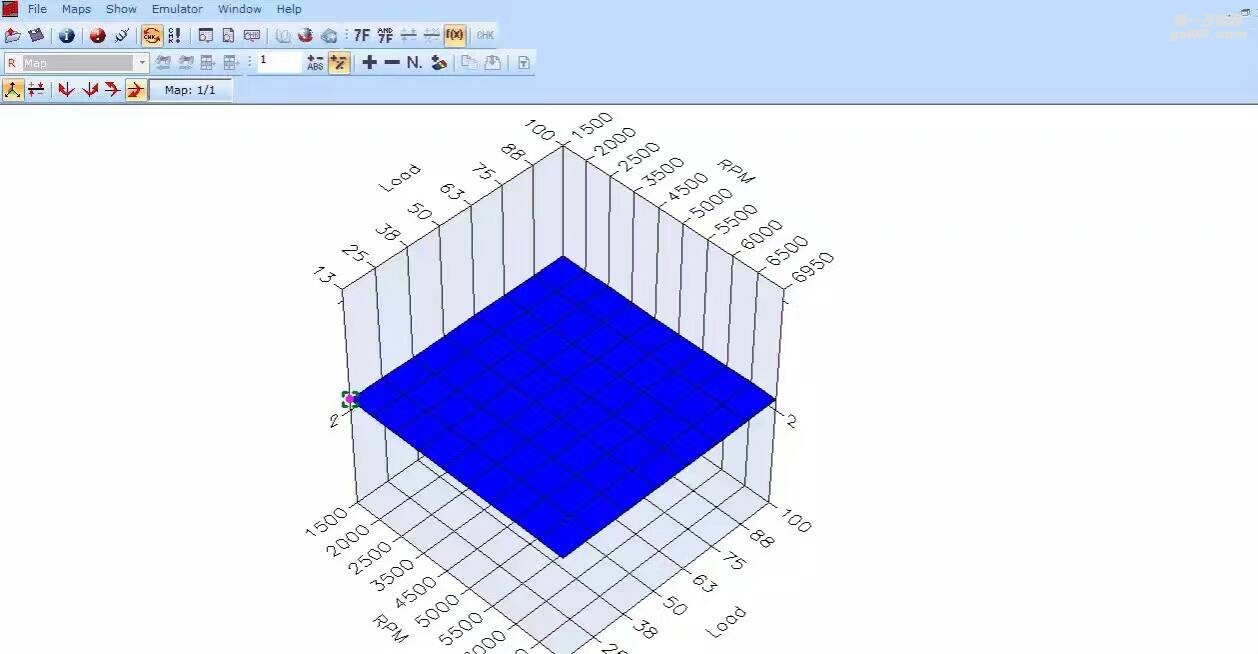
Task: Click the CHK exclamation checksum icon
Action: tap(174, 36)
